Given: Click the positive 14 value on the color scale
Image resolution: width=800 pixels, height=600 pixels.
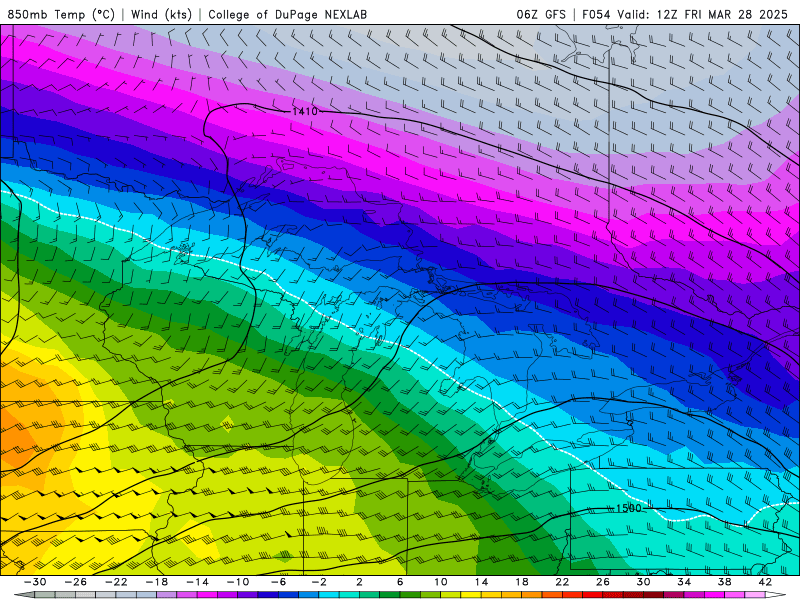Looking at the screenshot, I should pos(481,582).
